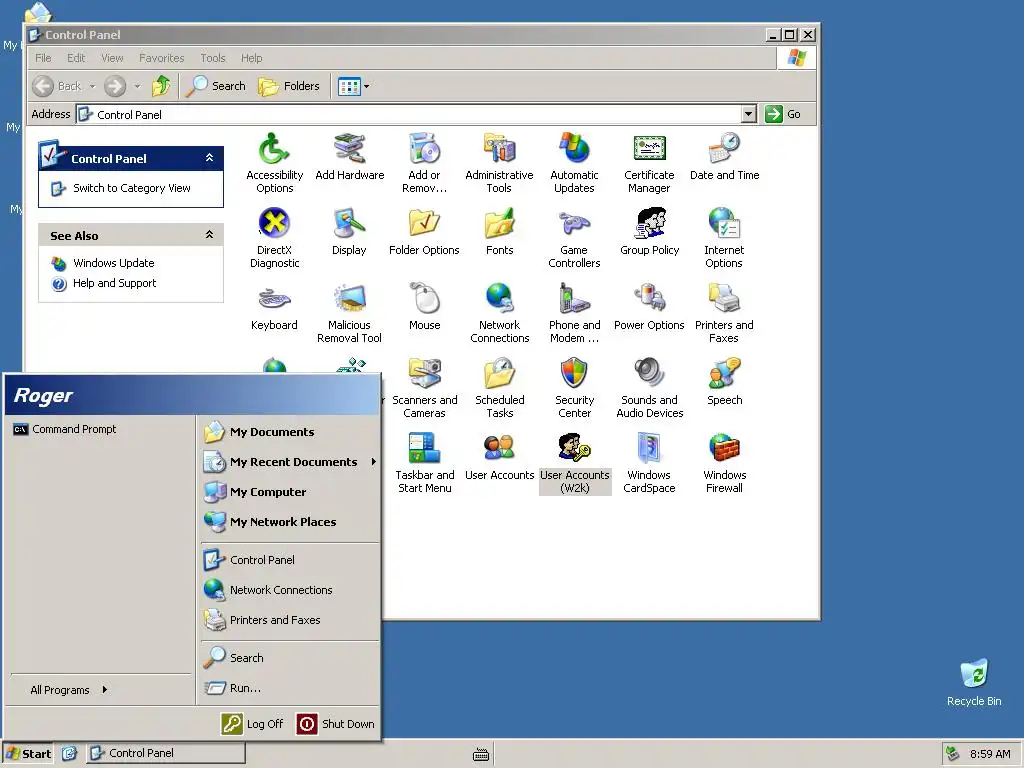Open the Speech applet icon

pos(724,382)
